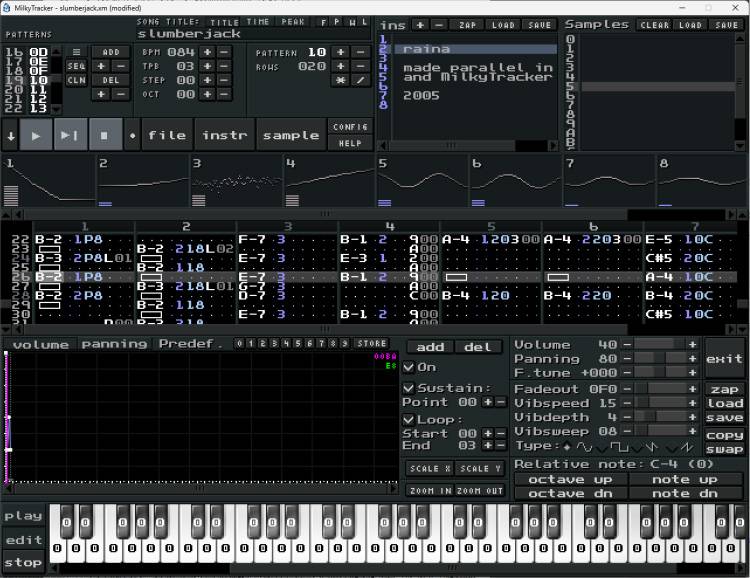
Task: Select order row 20 with pattern 11
Action: [x=26, y=89]
